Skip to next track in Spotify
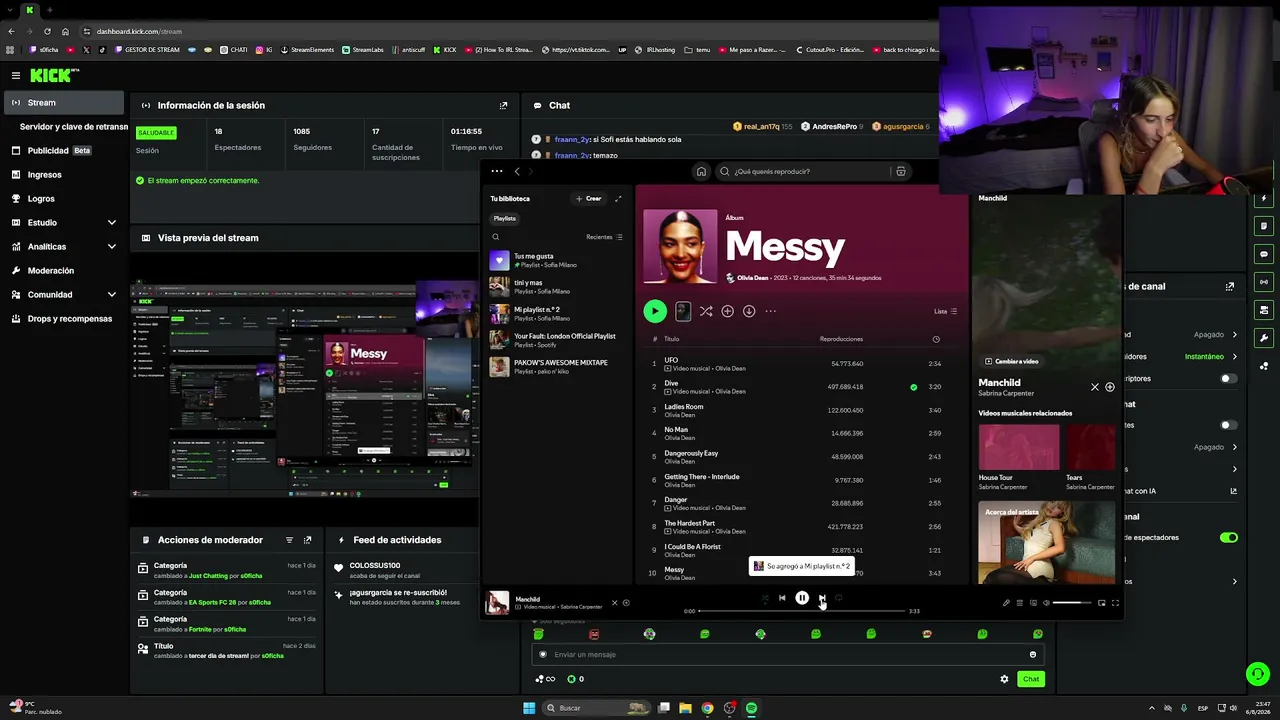 point(822,598)
